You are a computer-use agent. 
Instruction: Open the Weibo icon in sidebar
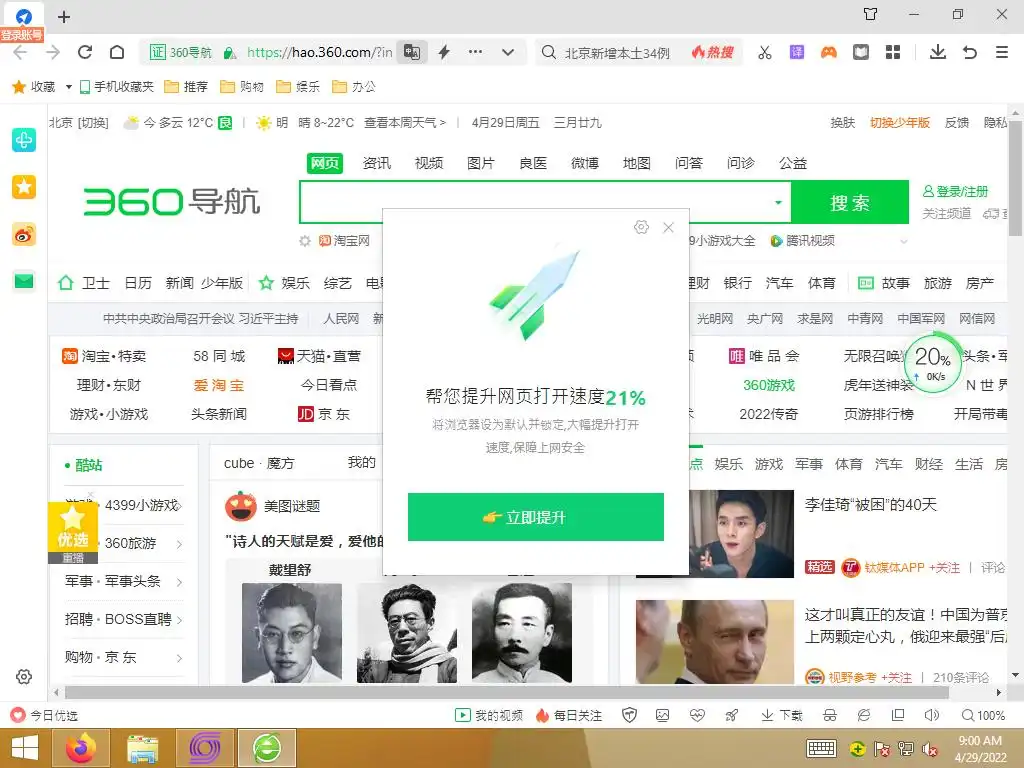(x=24, y=234)
